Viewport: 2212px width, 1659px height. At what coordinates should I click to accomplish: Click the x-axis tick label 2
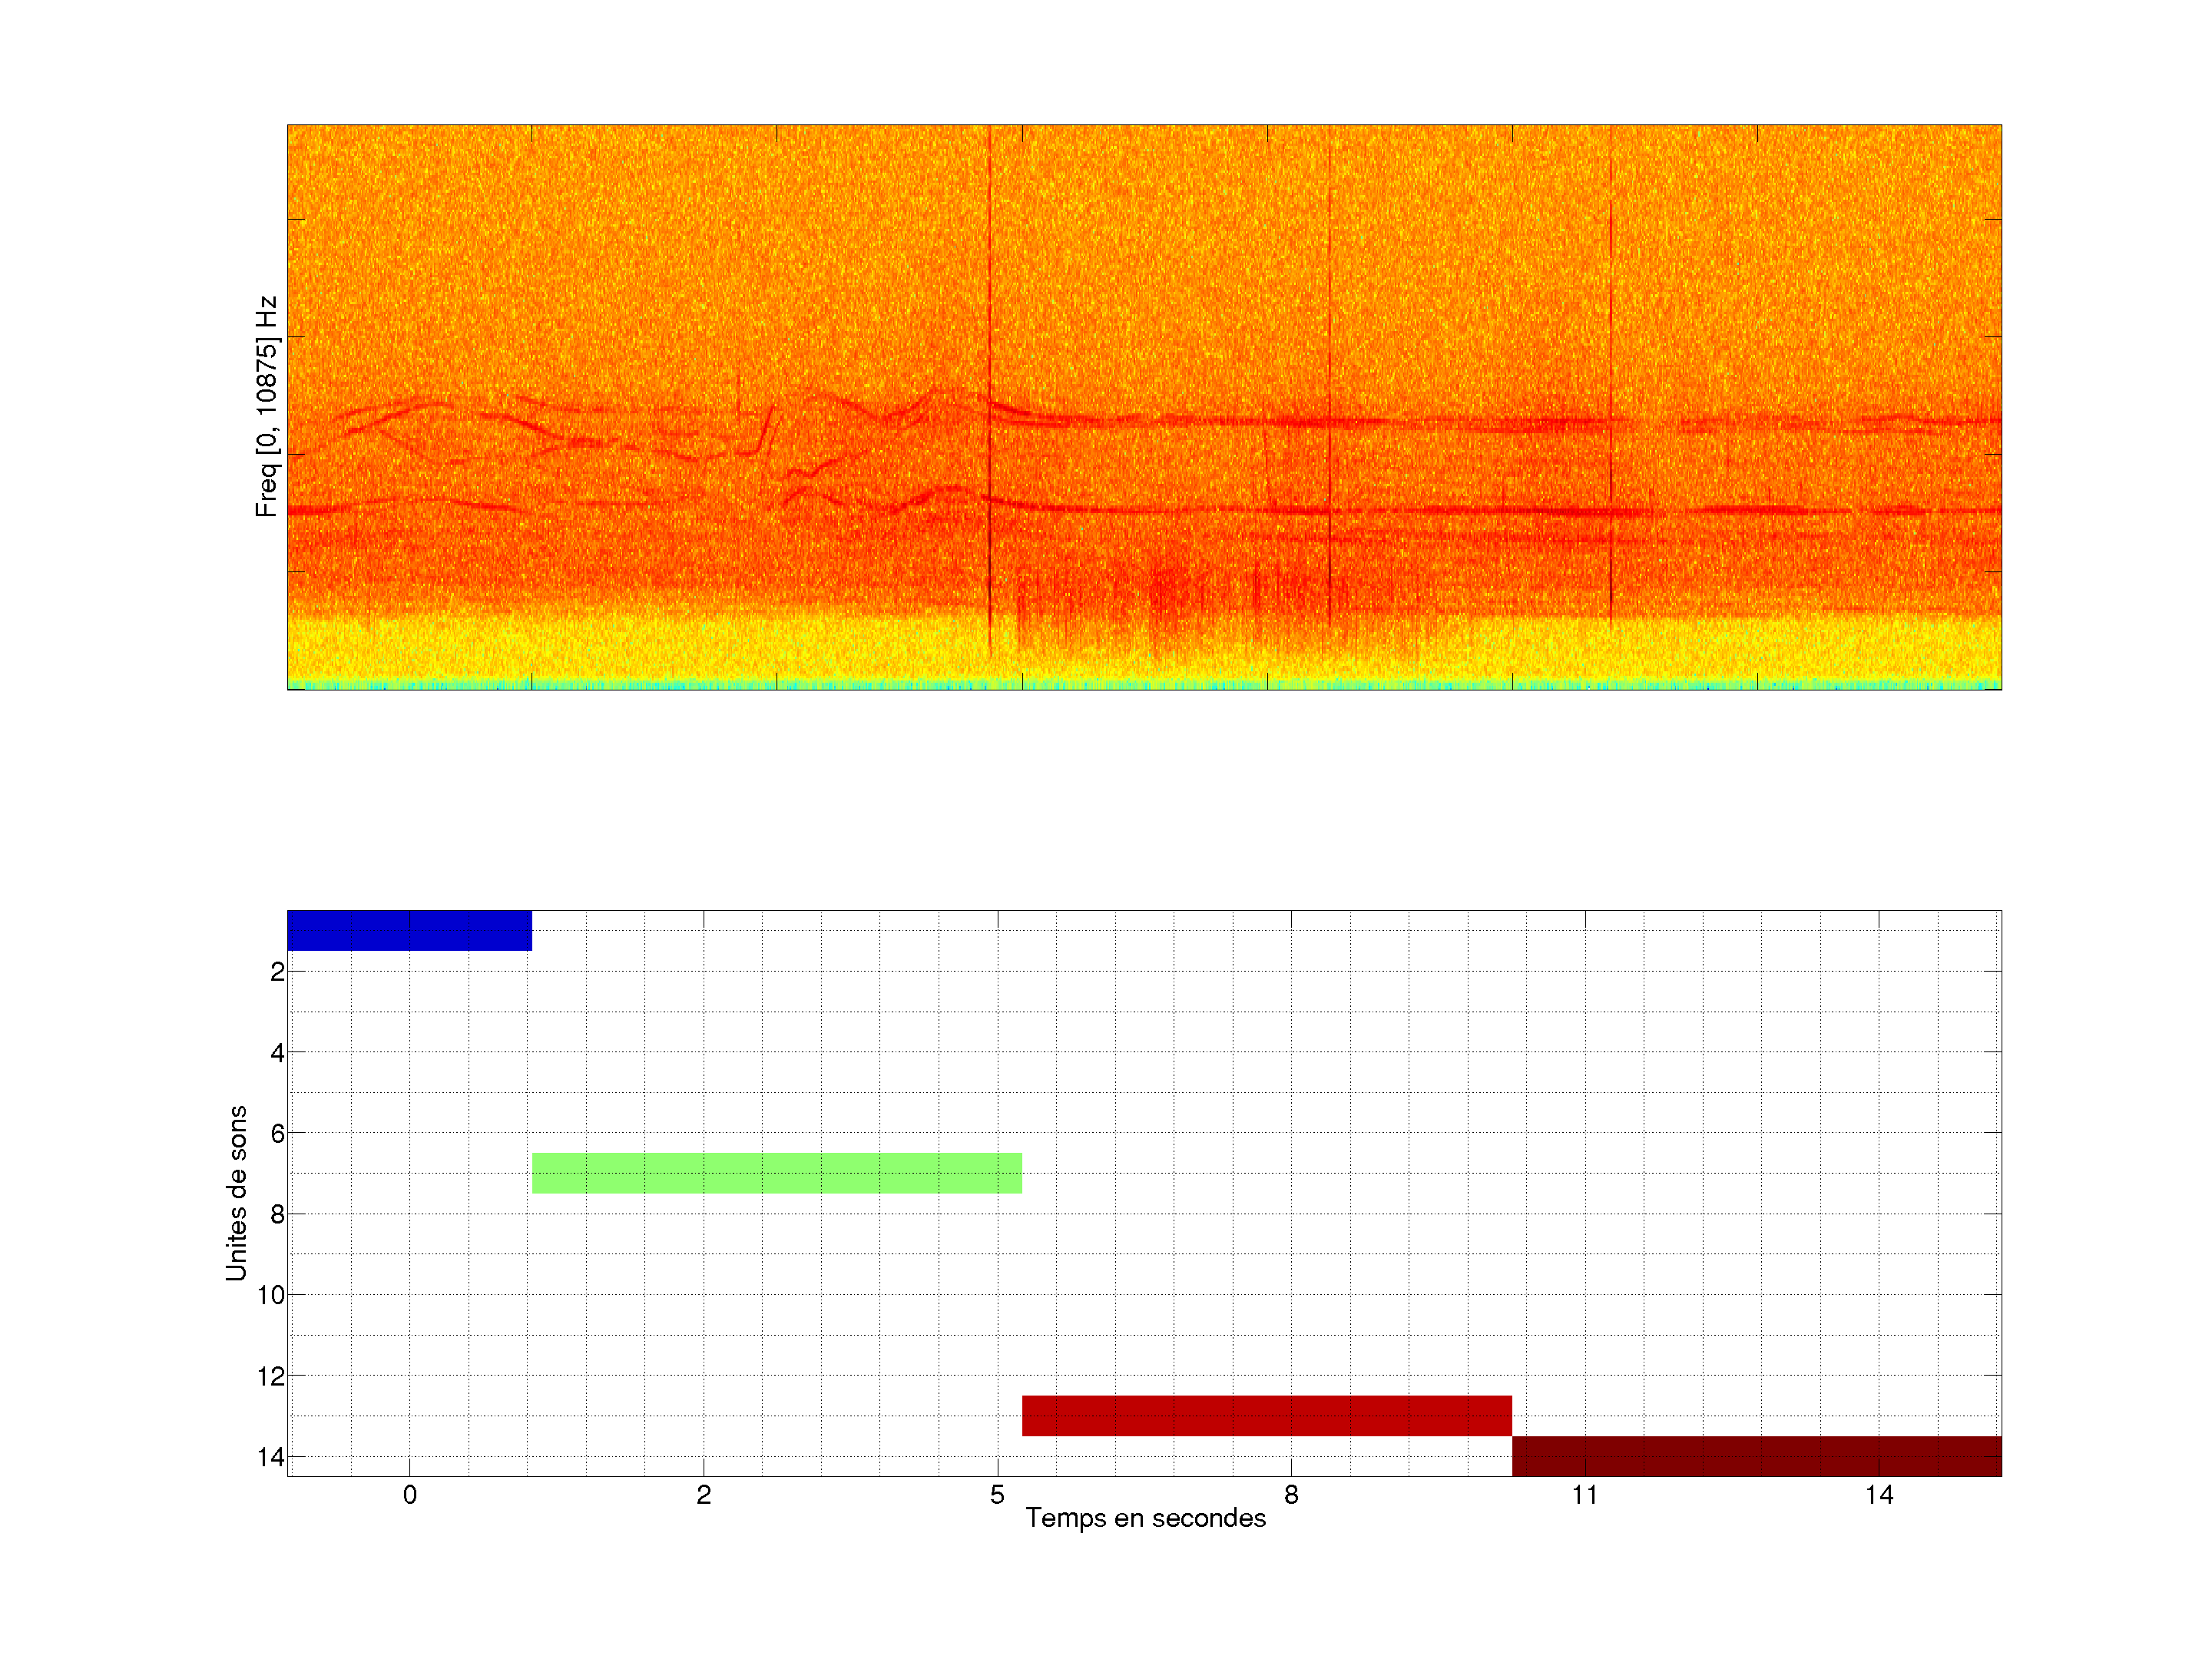(704, 1495)
